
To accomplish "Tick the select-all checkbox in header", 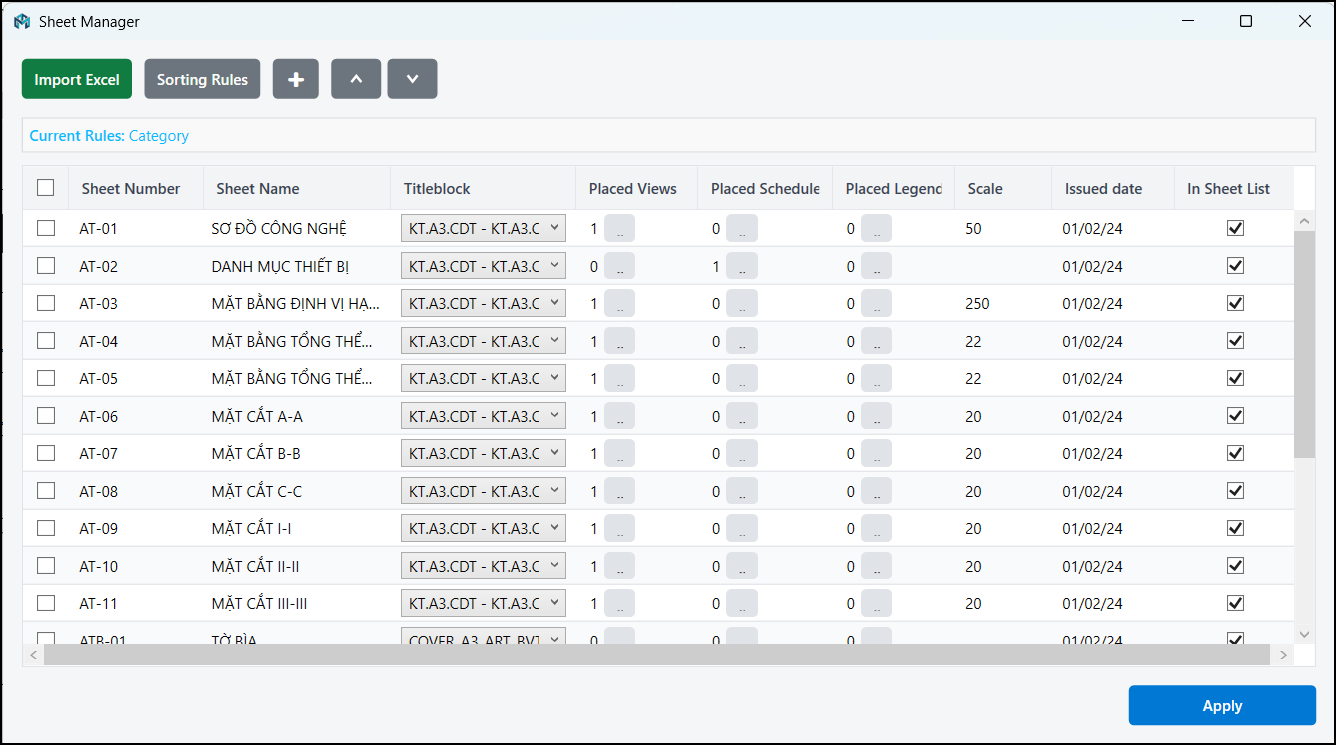I will point(46,187).
